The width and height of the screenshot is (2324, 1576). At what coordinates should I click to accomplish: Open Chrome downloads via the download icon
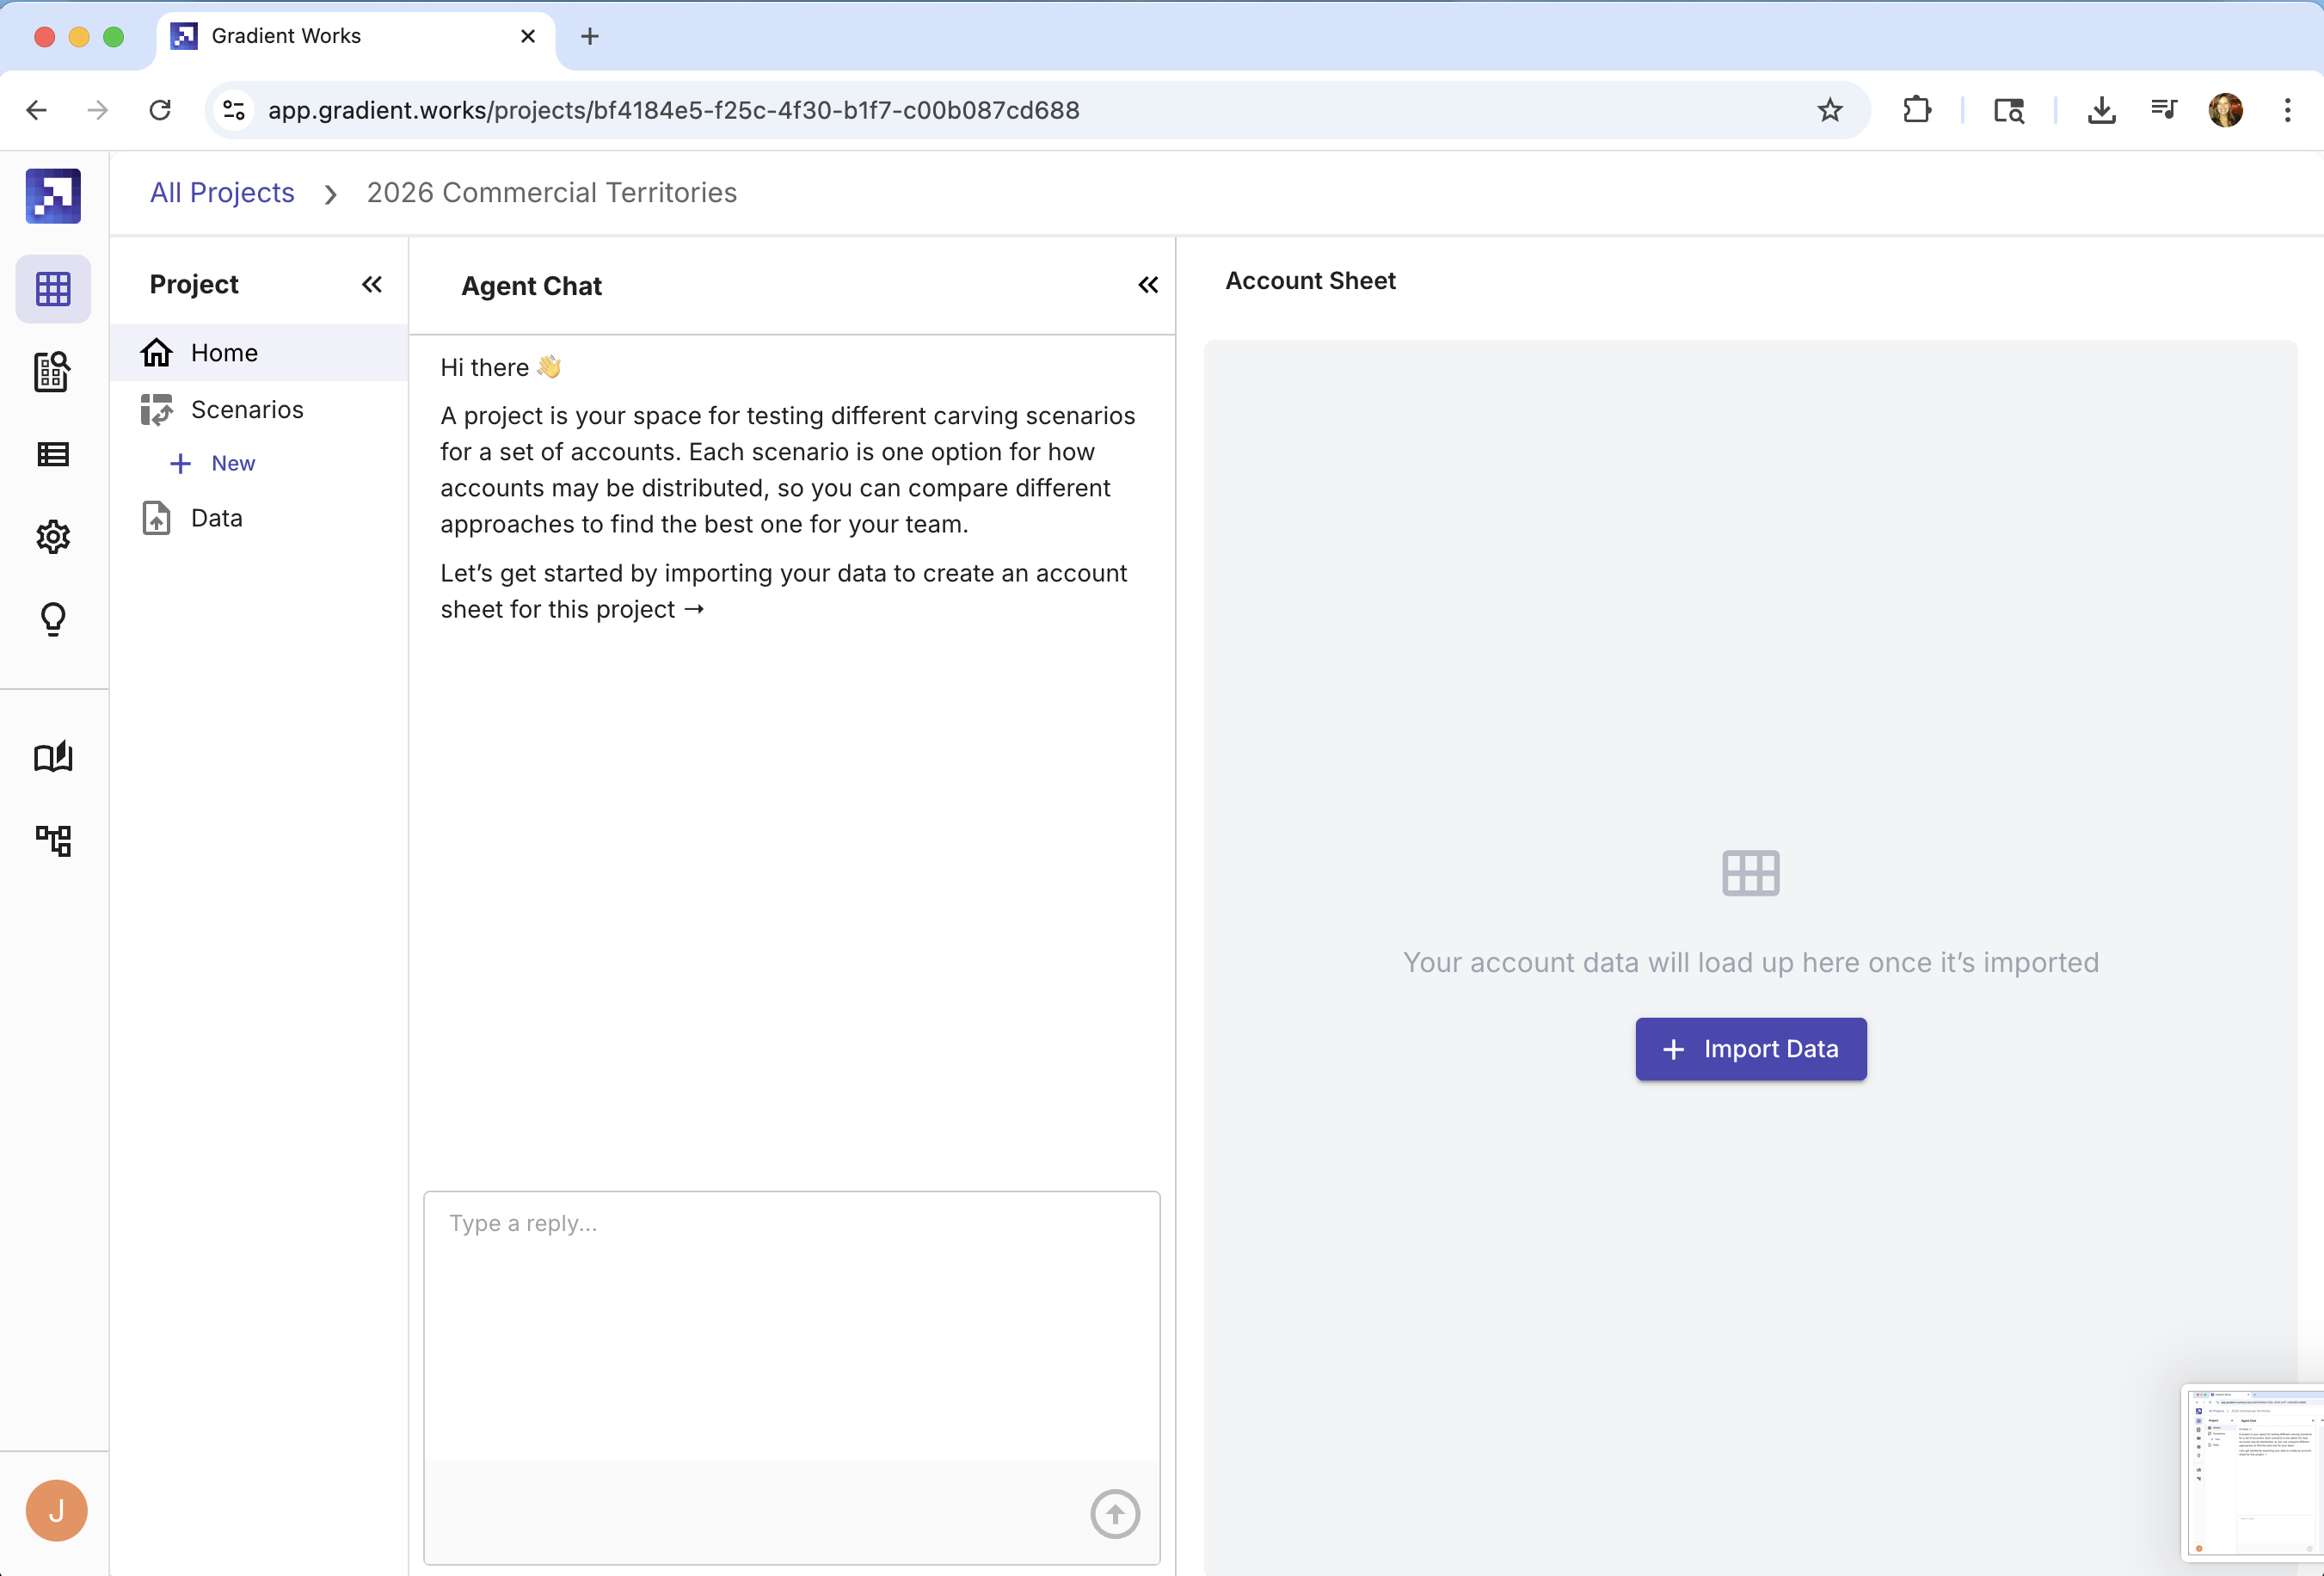coord(2101,110)
